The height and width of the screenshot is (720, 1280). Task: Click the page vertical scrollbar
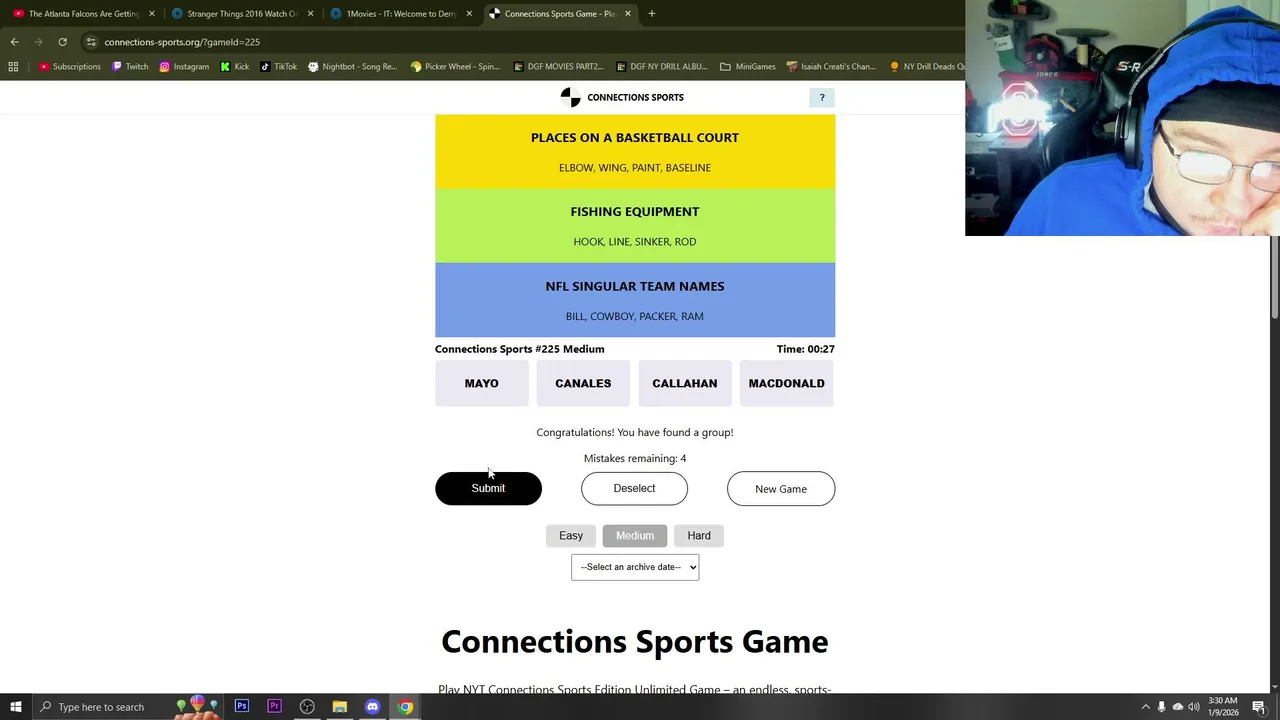pos(1274,277)
